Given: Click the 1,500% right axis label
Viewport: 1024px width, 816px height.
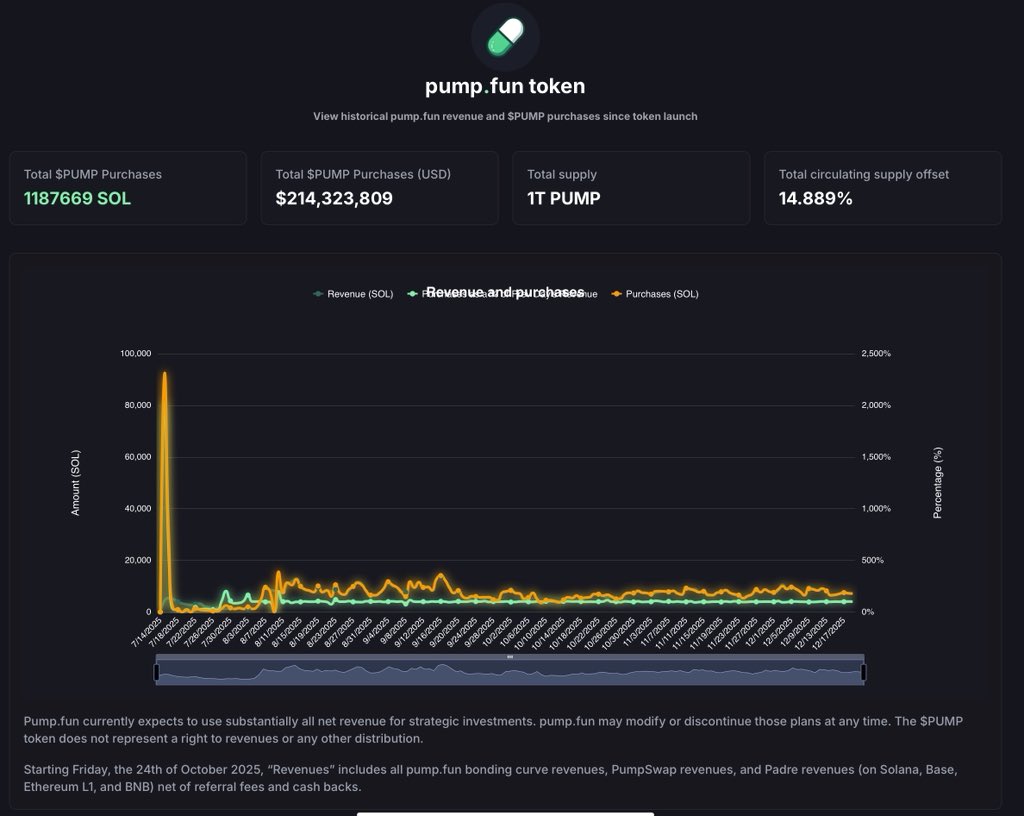Looking at the screenshot, I should point(876,456).
